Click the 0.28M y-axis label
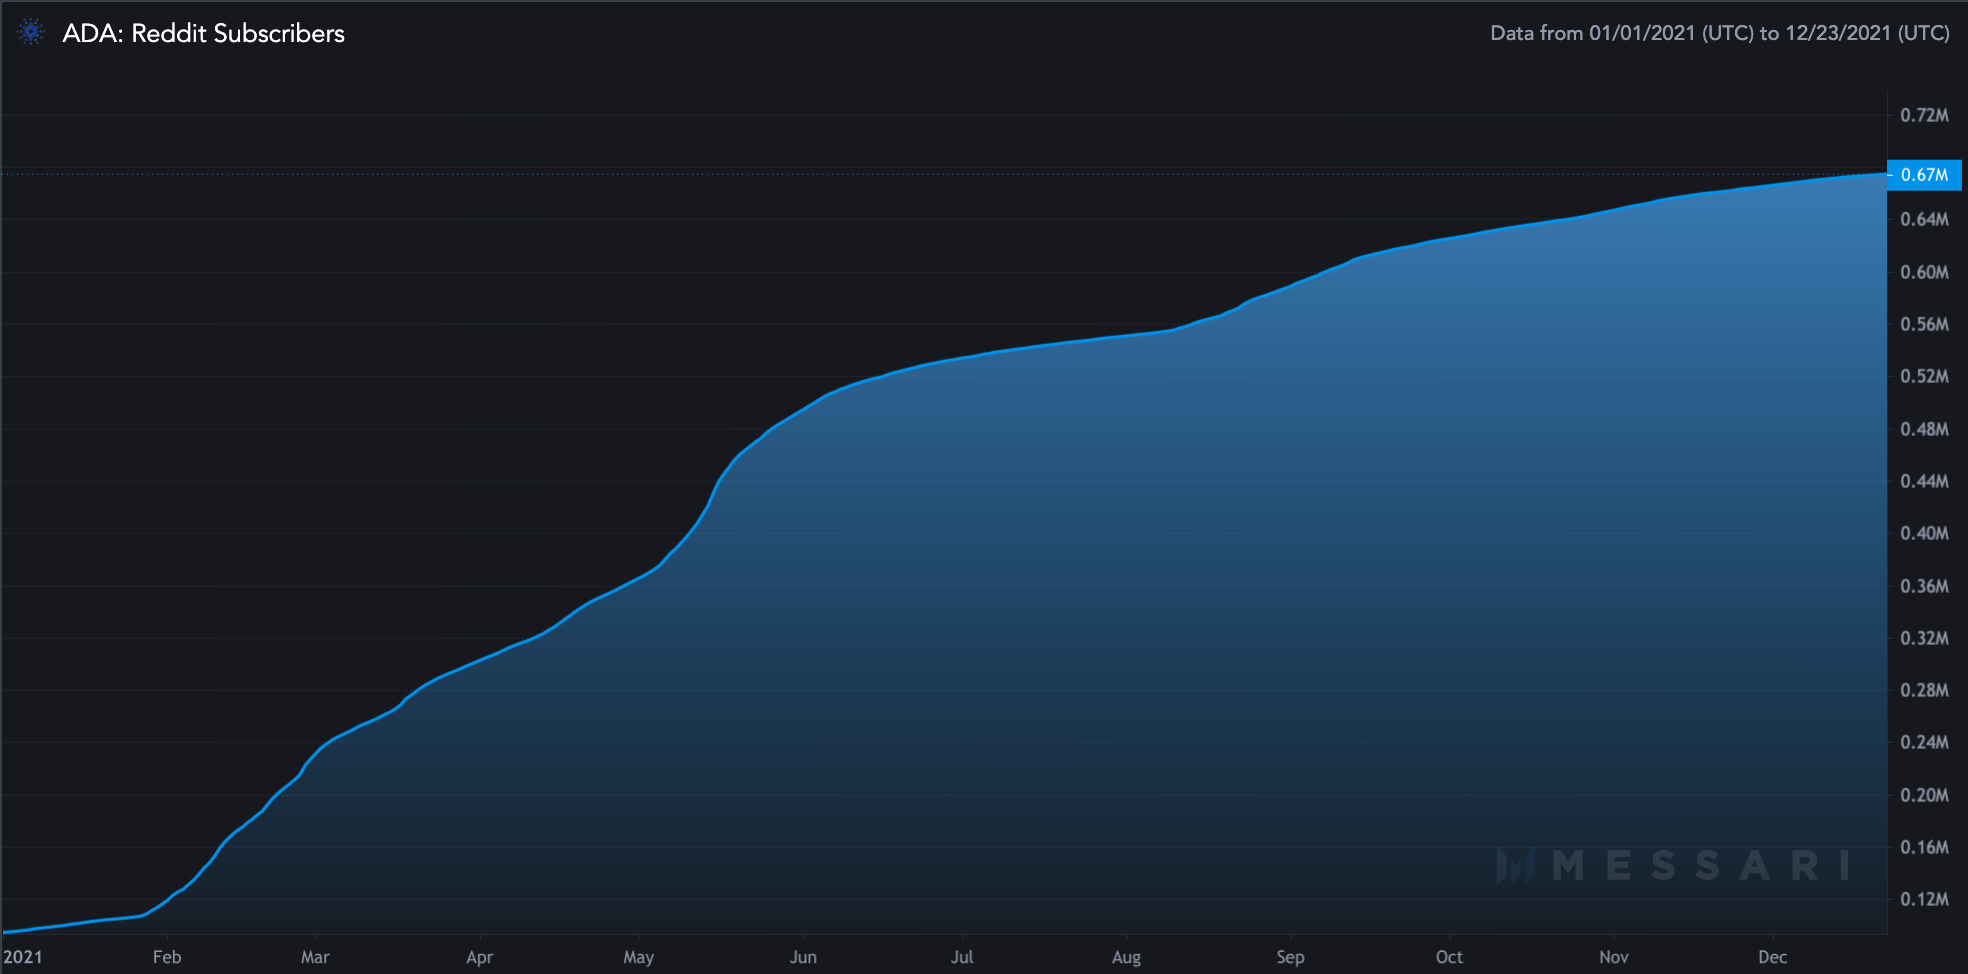 click(x=1924, y=690)
